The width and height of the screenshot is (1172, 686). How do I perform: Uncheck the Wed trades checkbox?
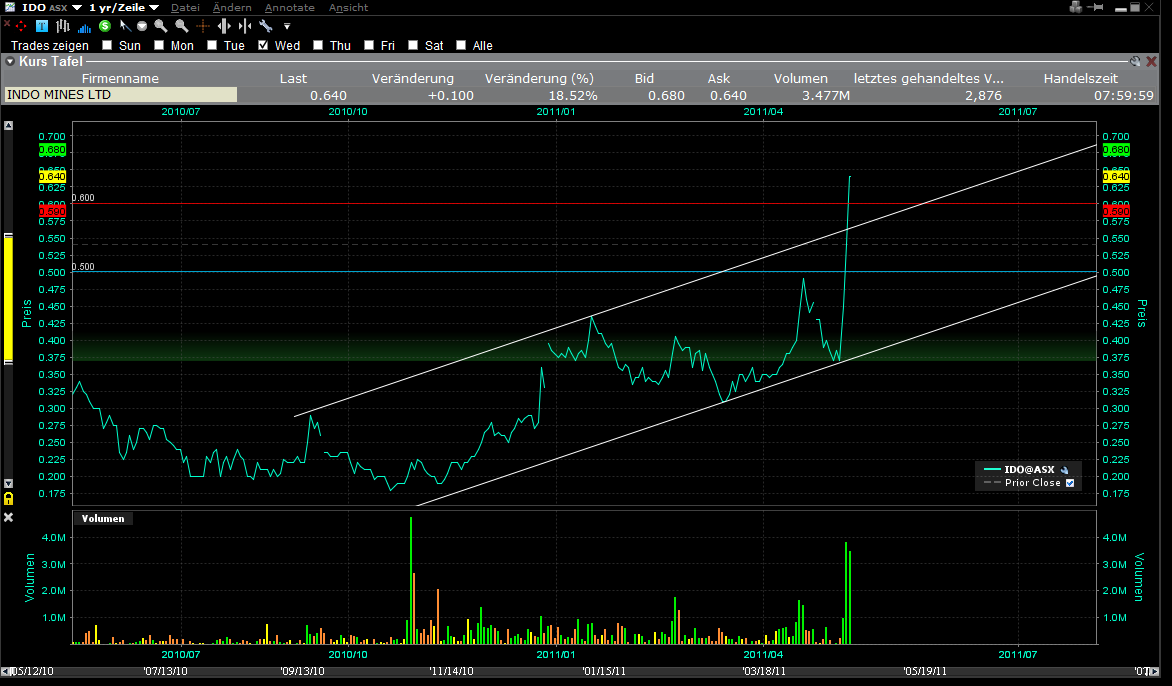(x=263, y=46)
